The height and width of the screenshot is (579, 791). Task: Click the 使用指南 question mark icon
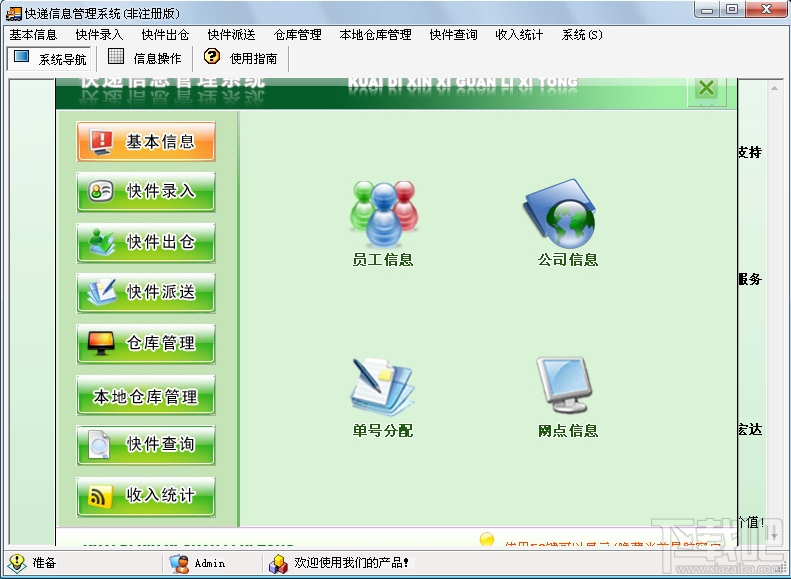[212, 56]
